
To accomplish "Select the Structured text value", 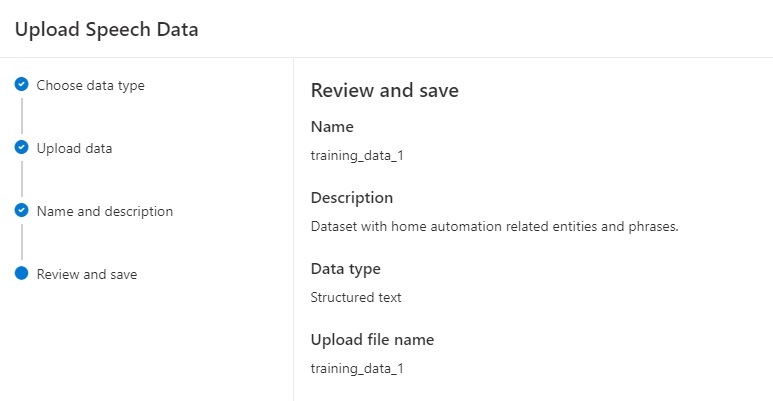I will tap(356, 297).
